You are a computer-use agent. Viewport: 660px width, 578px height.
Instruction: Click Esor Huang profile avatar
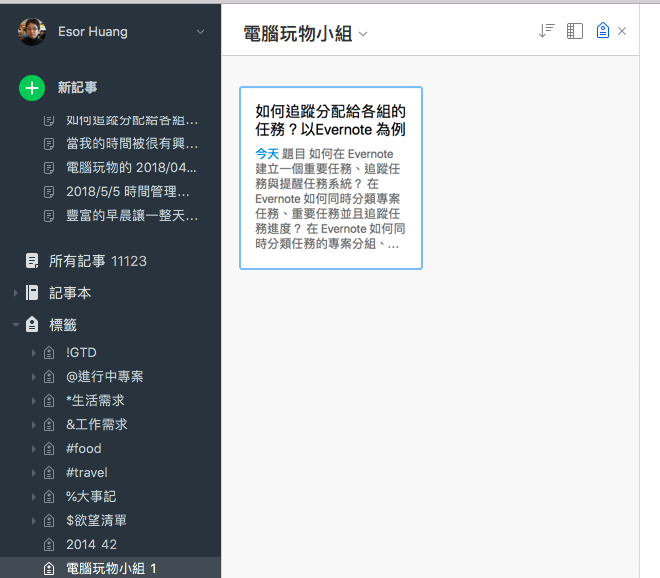click(x=32, y=32)
